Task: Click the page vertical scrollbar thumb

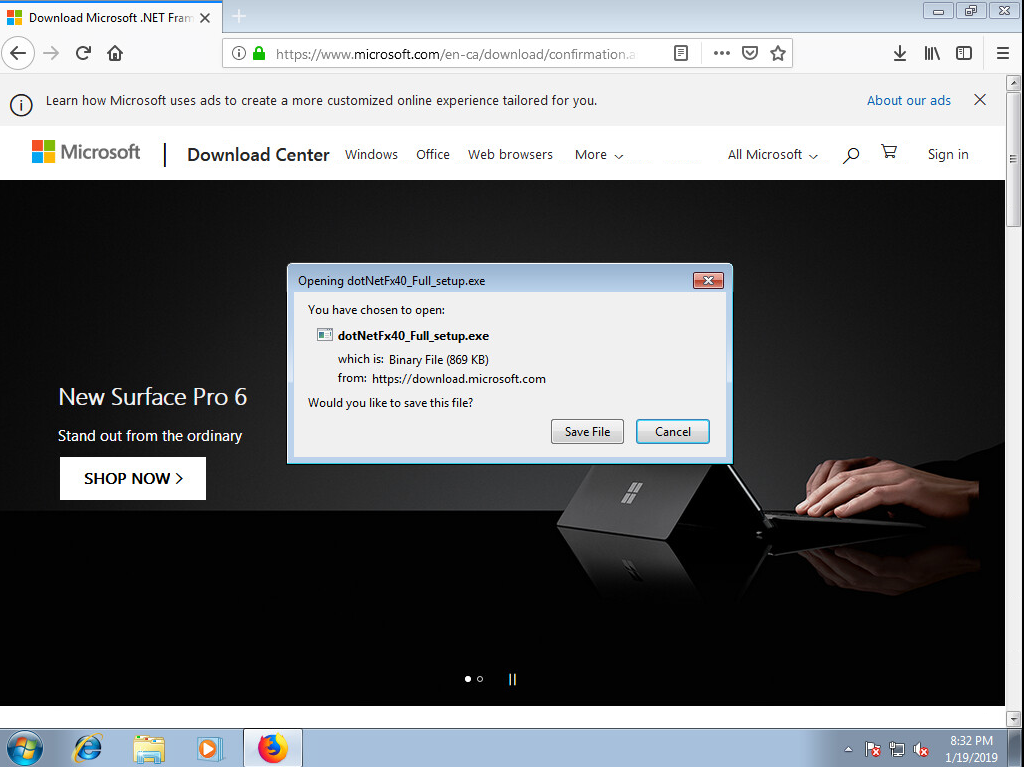Action: (1013, 159)
